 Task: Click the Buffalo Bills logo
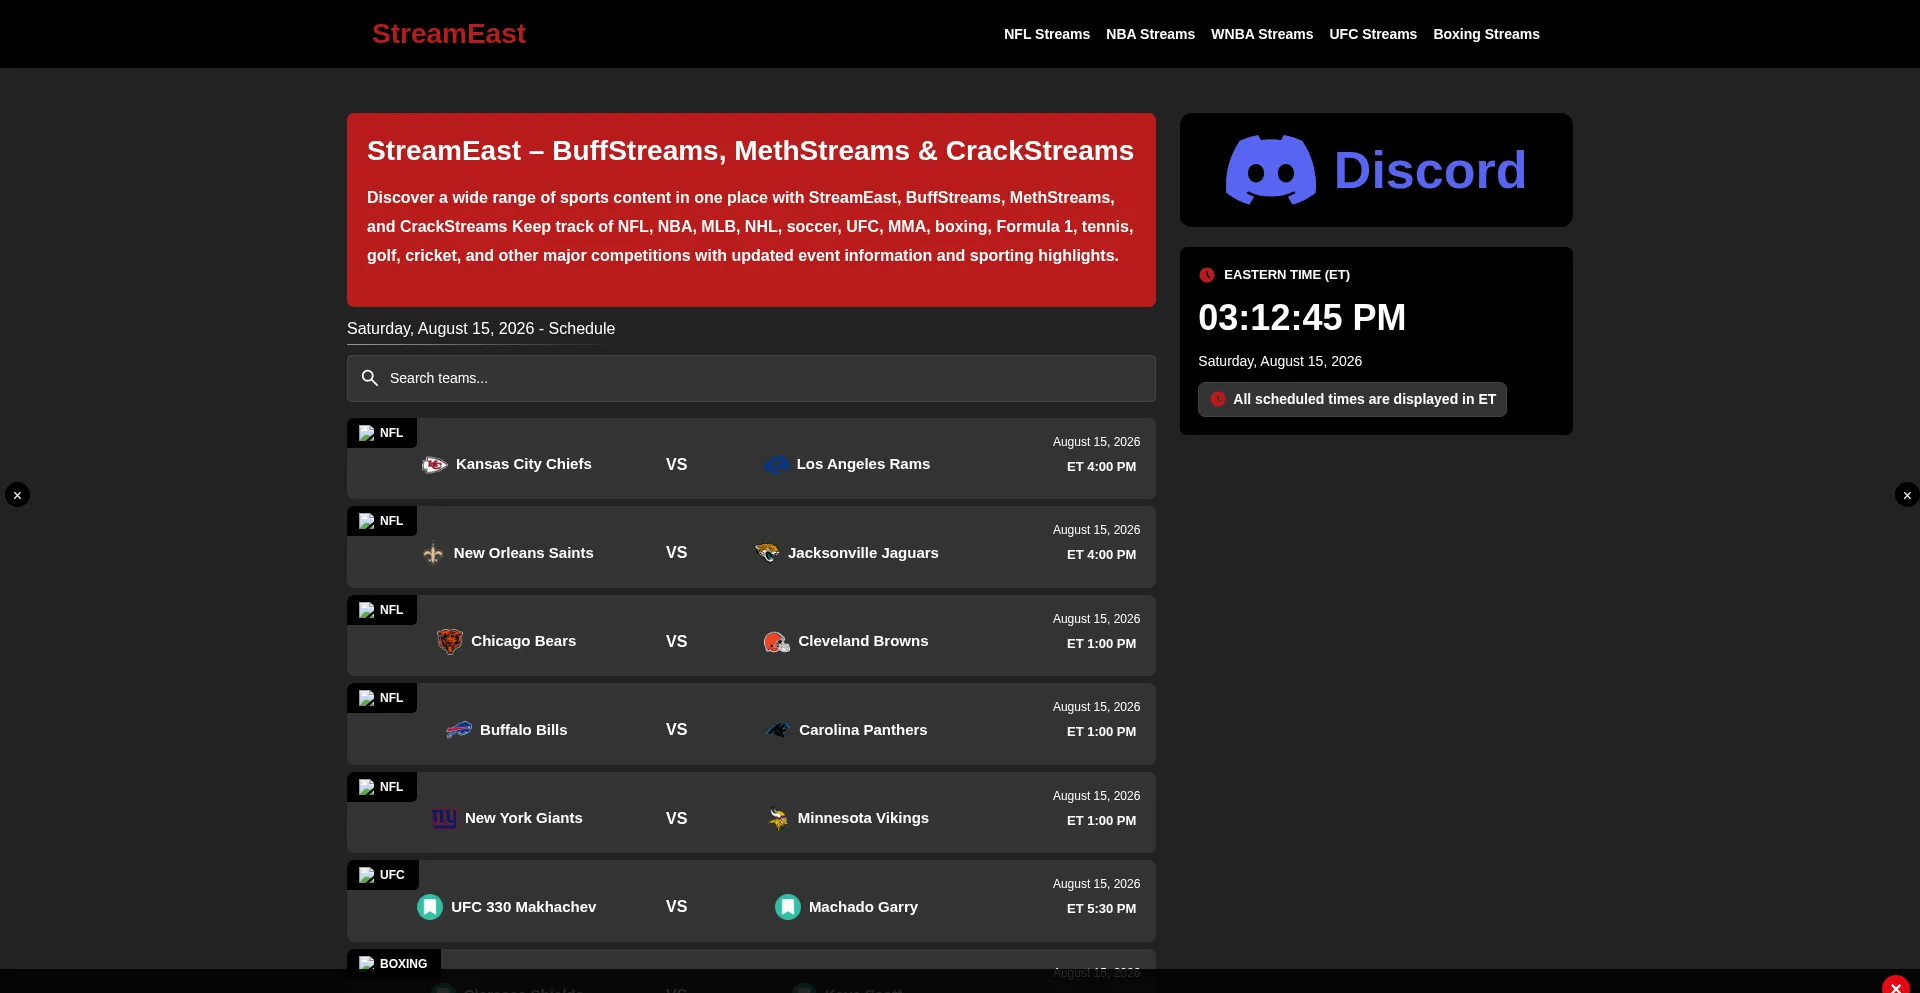pyautogui.click(x=459, y=730)
